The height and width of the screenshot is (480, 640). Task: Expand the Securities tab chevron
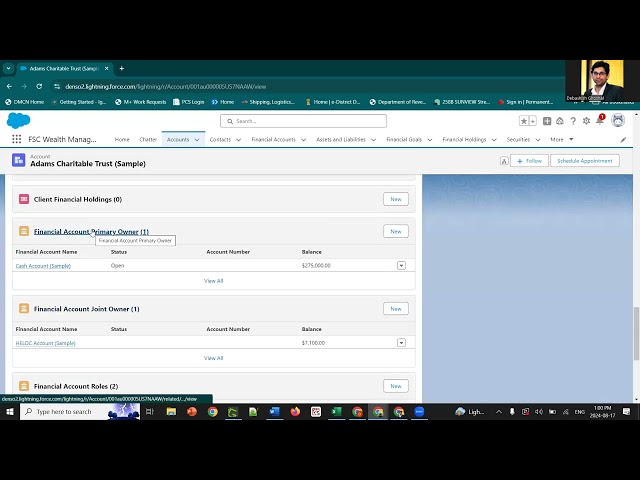tap(538, 140)
